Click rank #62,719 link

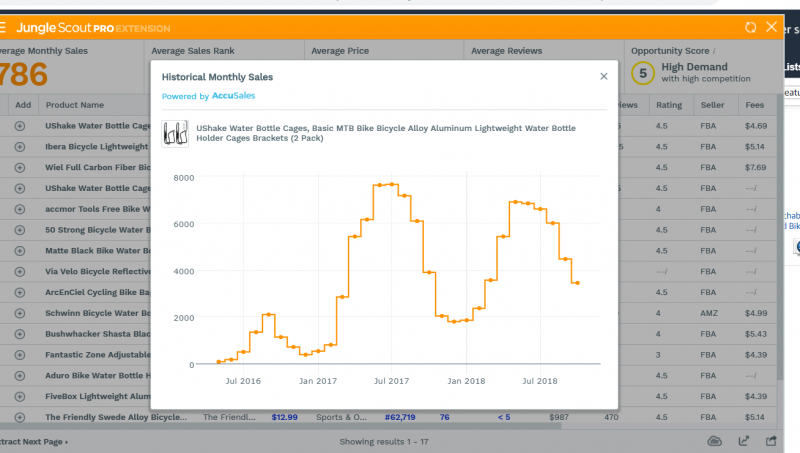coord(400,417)
